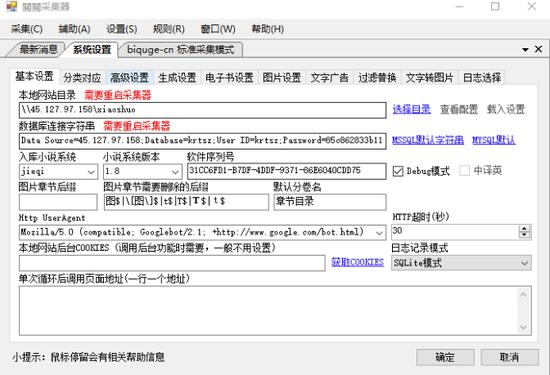Click the textarea scroll up arrow
Image resolution: width=550 pixels, height=375 pixels.
(523, 295)
